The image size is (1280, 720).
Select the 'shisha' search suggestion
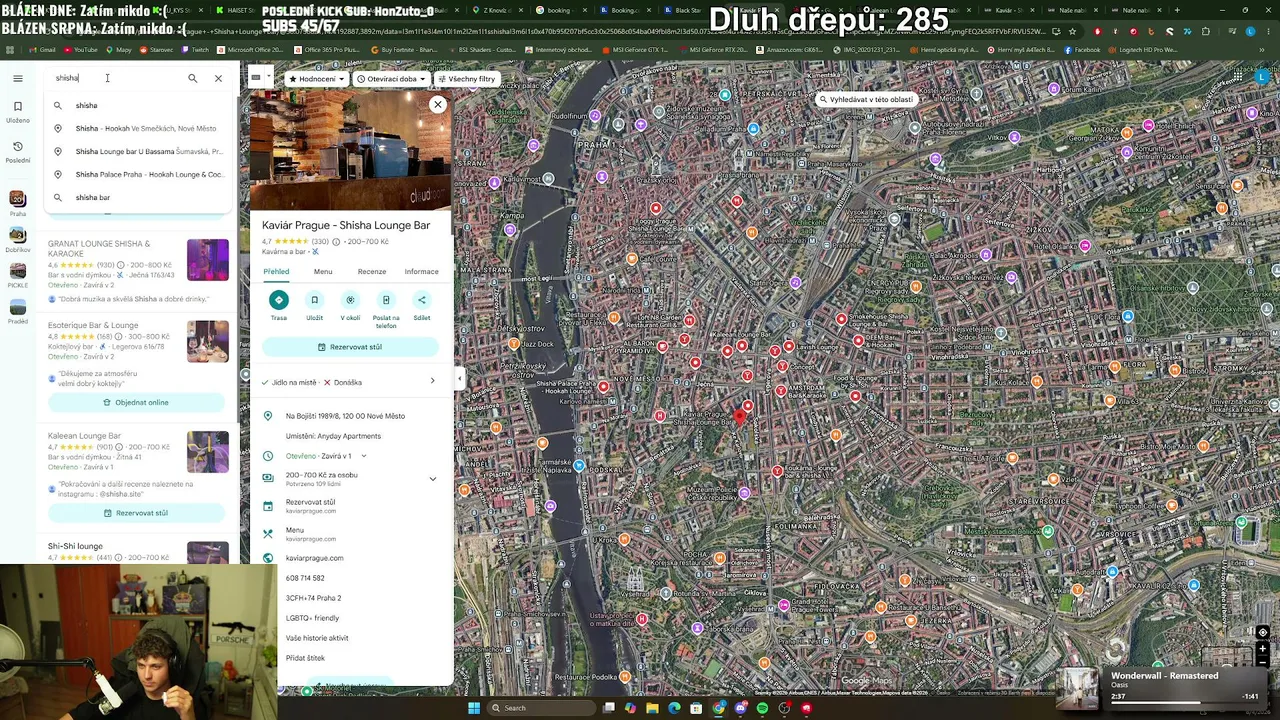pos(138,105)
